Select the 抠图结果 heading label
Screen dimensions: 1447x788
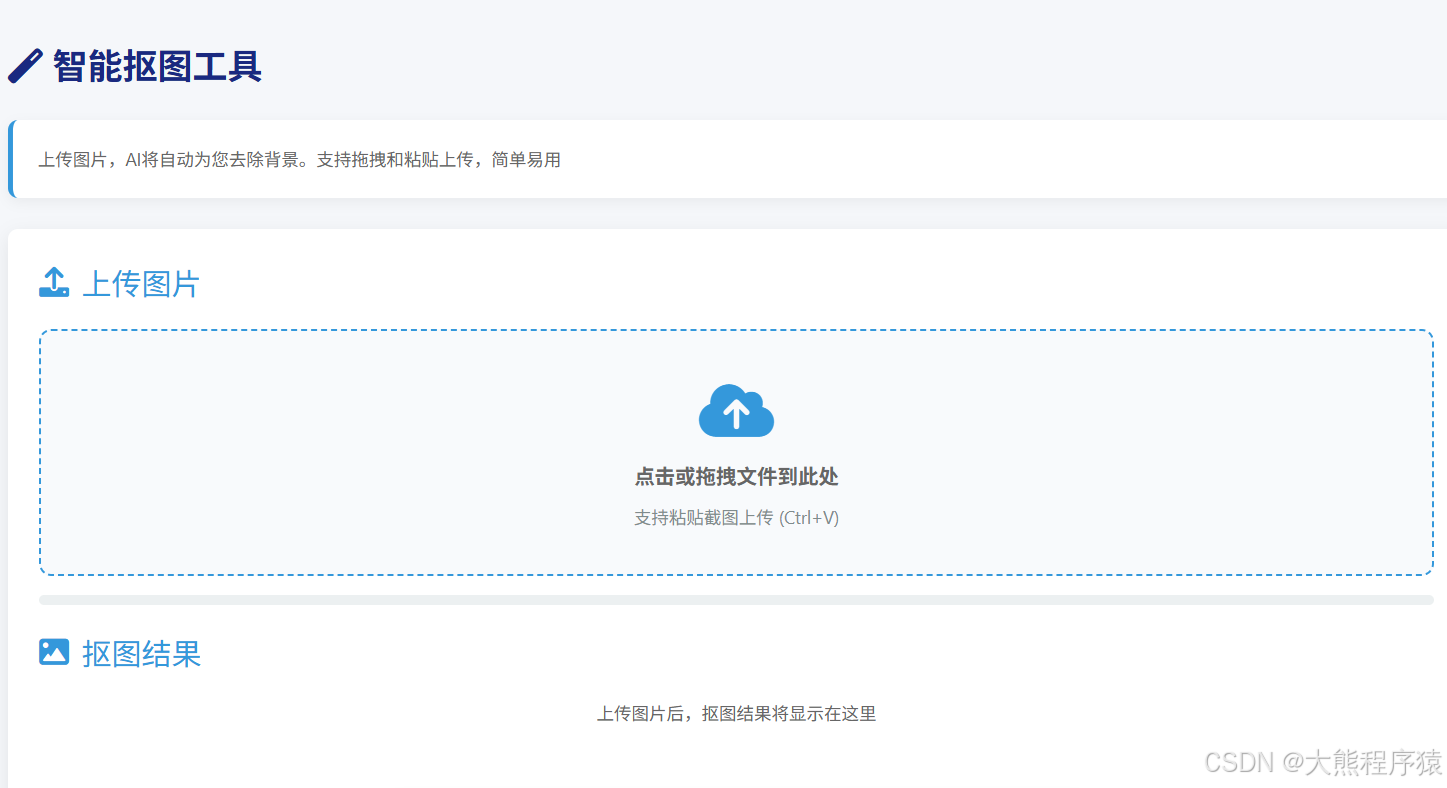point(141,653)
